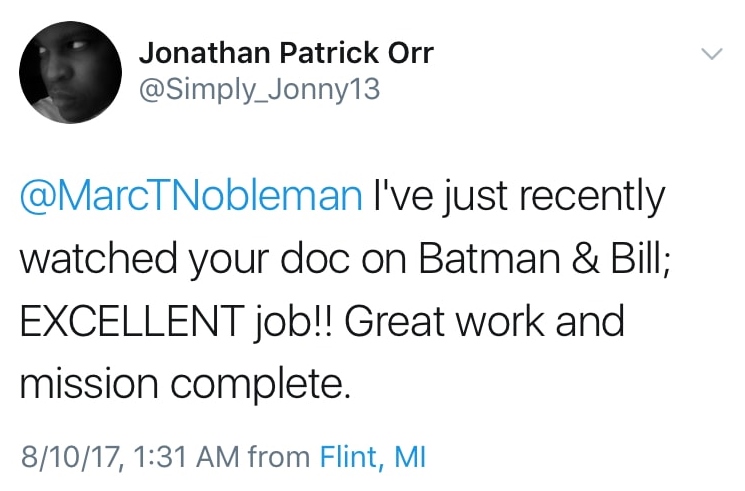The image size is (745, 491).
Task: Open the @MarcTNobleman mention
Action: (190, 196)
